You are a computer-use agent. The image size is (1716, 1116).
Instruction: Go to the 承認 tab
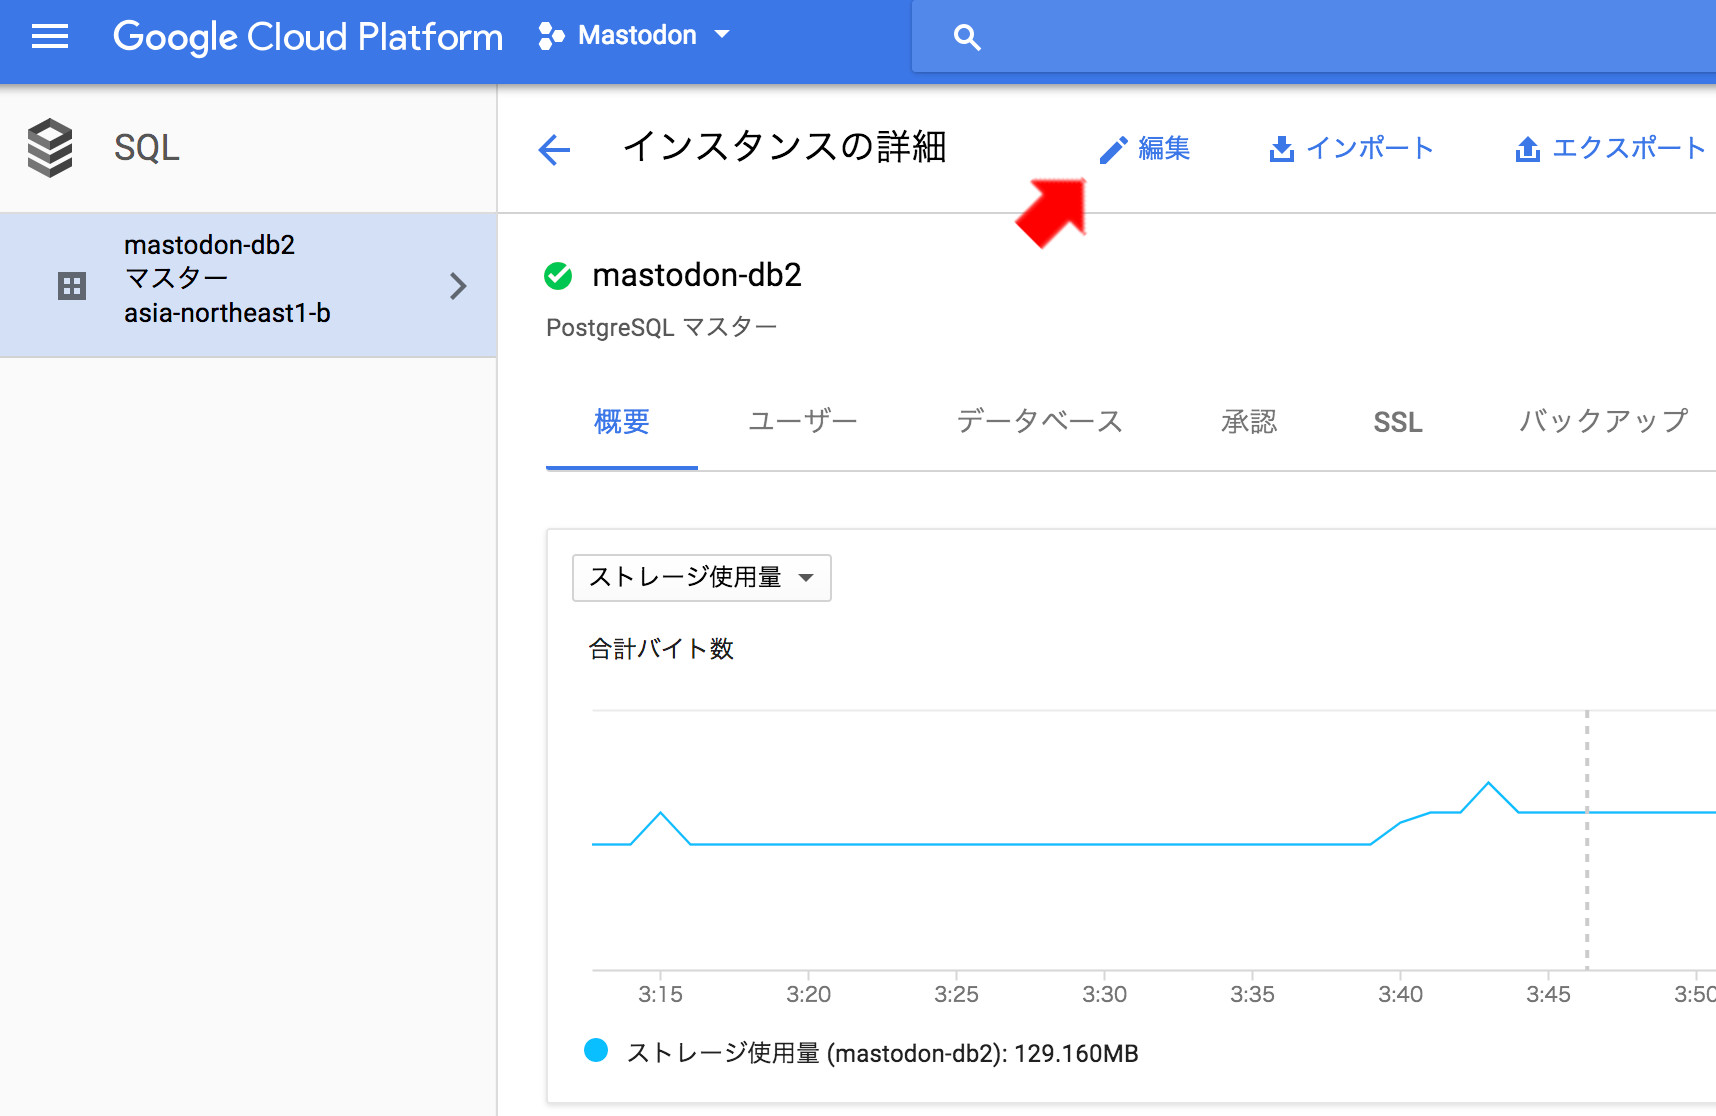point(1248,422)
